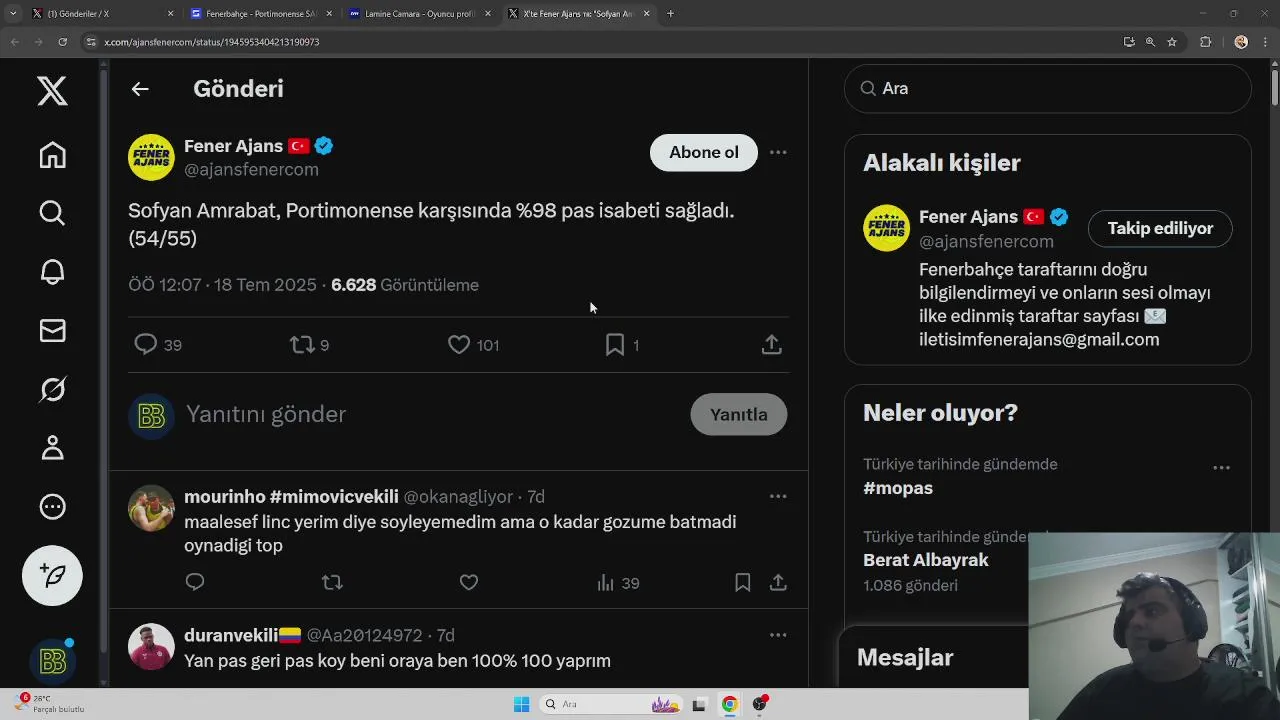Open the BB account avatar in the sidebar

52,661
